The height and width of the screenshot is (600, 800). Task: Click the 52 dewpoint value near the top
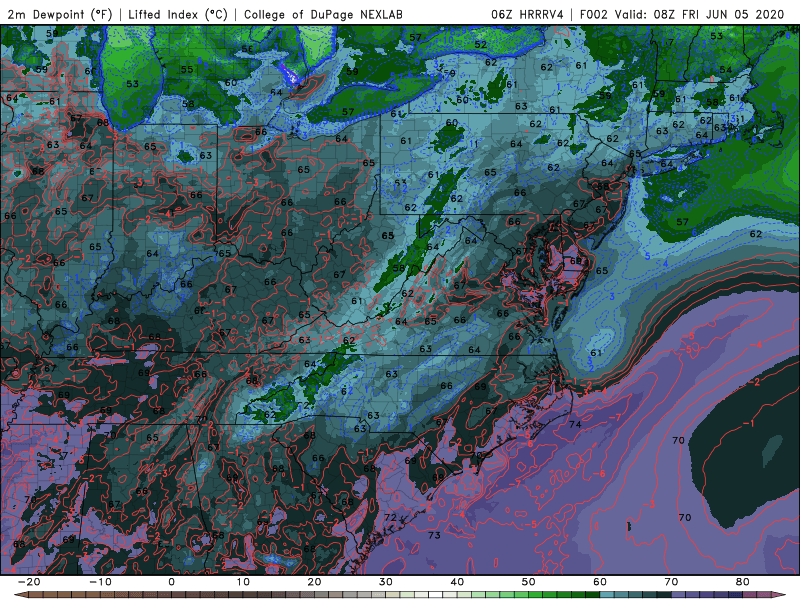click(480, 44)
